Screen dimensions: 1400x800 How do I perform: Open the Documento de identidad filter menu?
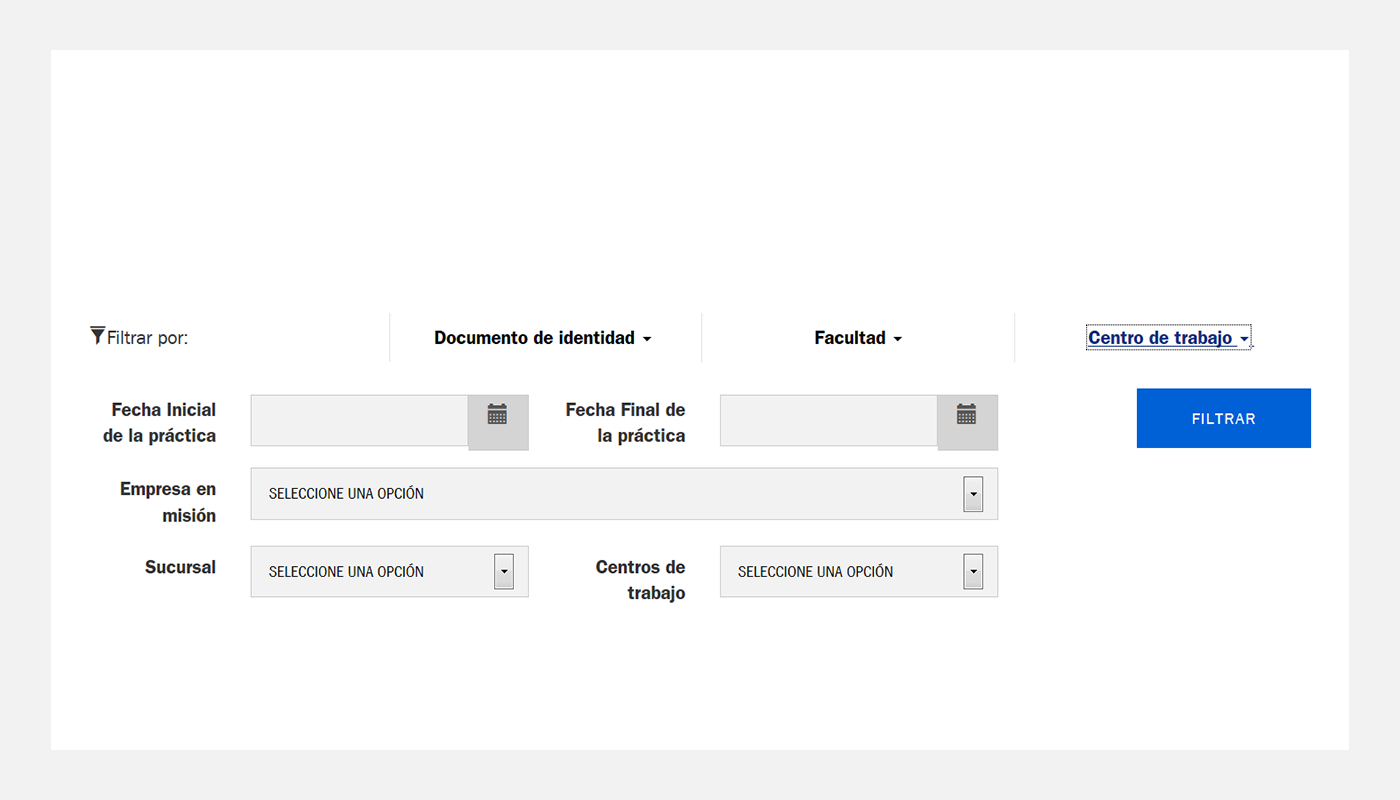[543, 338]
